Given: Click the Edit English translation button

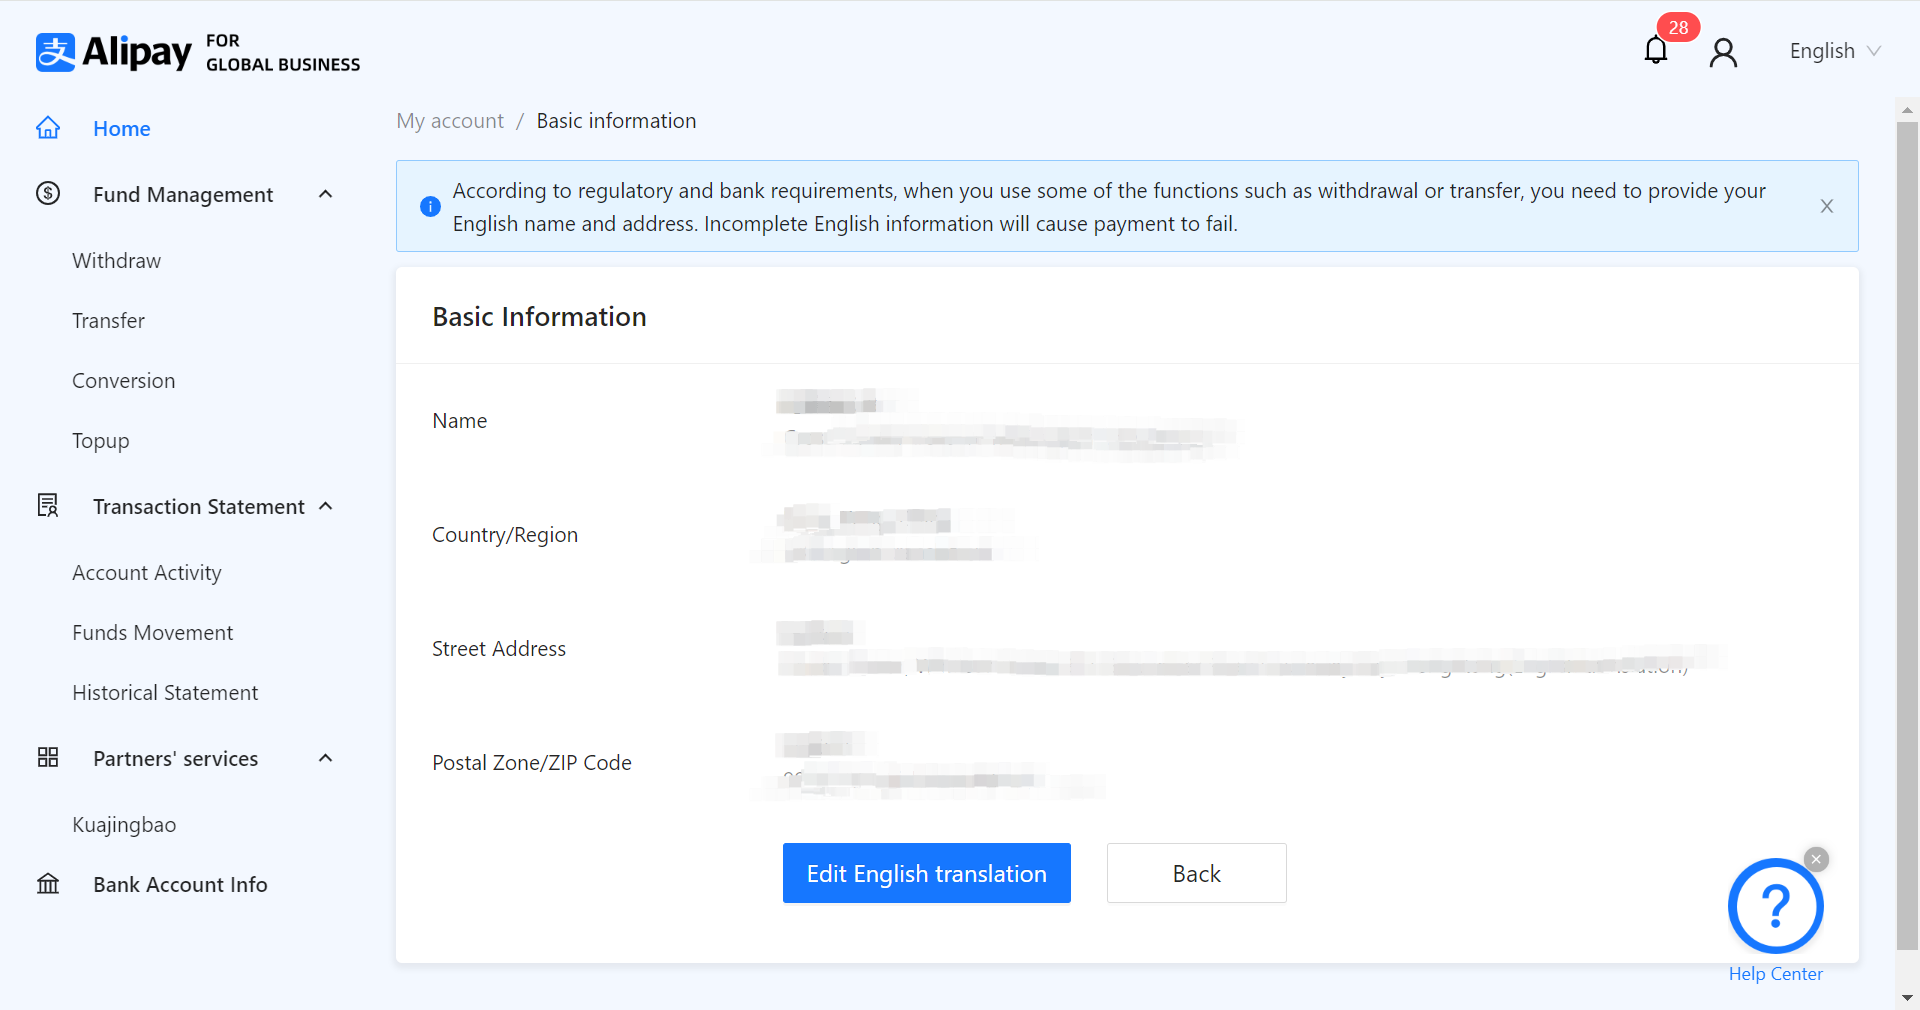Looking at the screenshot, I should pyautogui.click(x=926, y=873).
